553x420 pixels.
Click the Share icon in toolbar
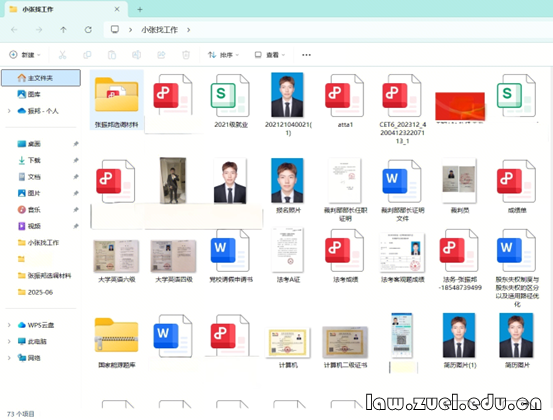point(161,55)
